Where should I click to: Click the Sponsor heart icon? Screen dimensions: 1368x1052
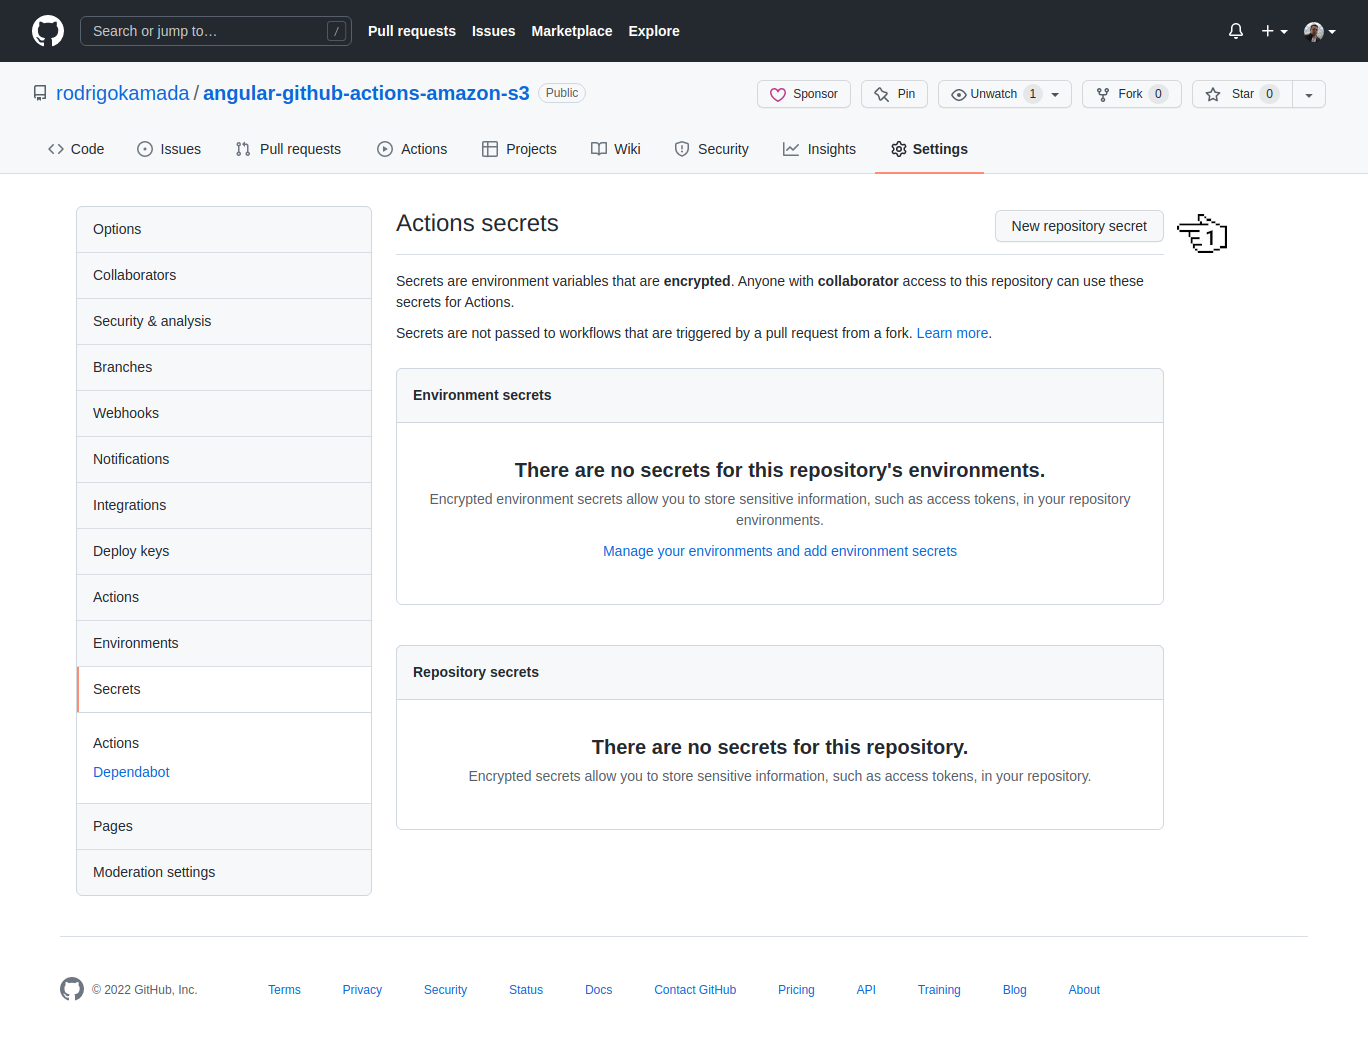tap(779, 93)
